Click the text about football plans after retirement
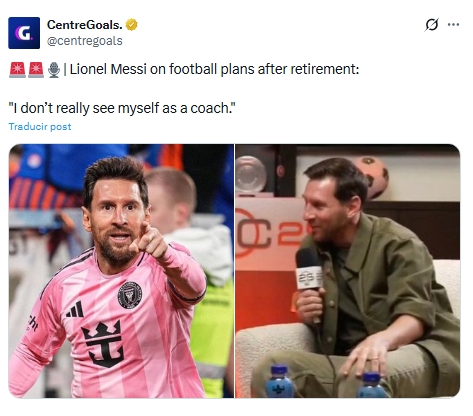This screenshot has height=416, width=473. click(x=214, y=69)
